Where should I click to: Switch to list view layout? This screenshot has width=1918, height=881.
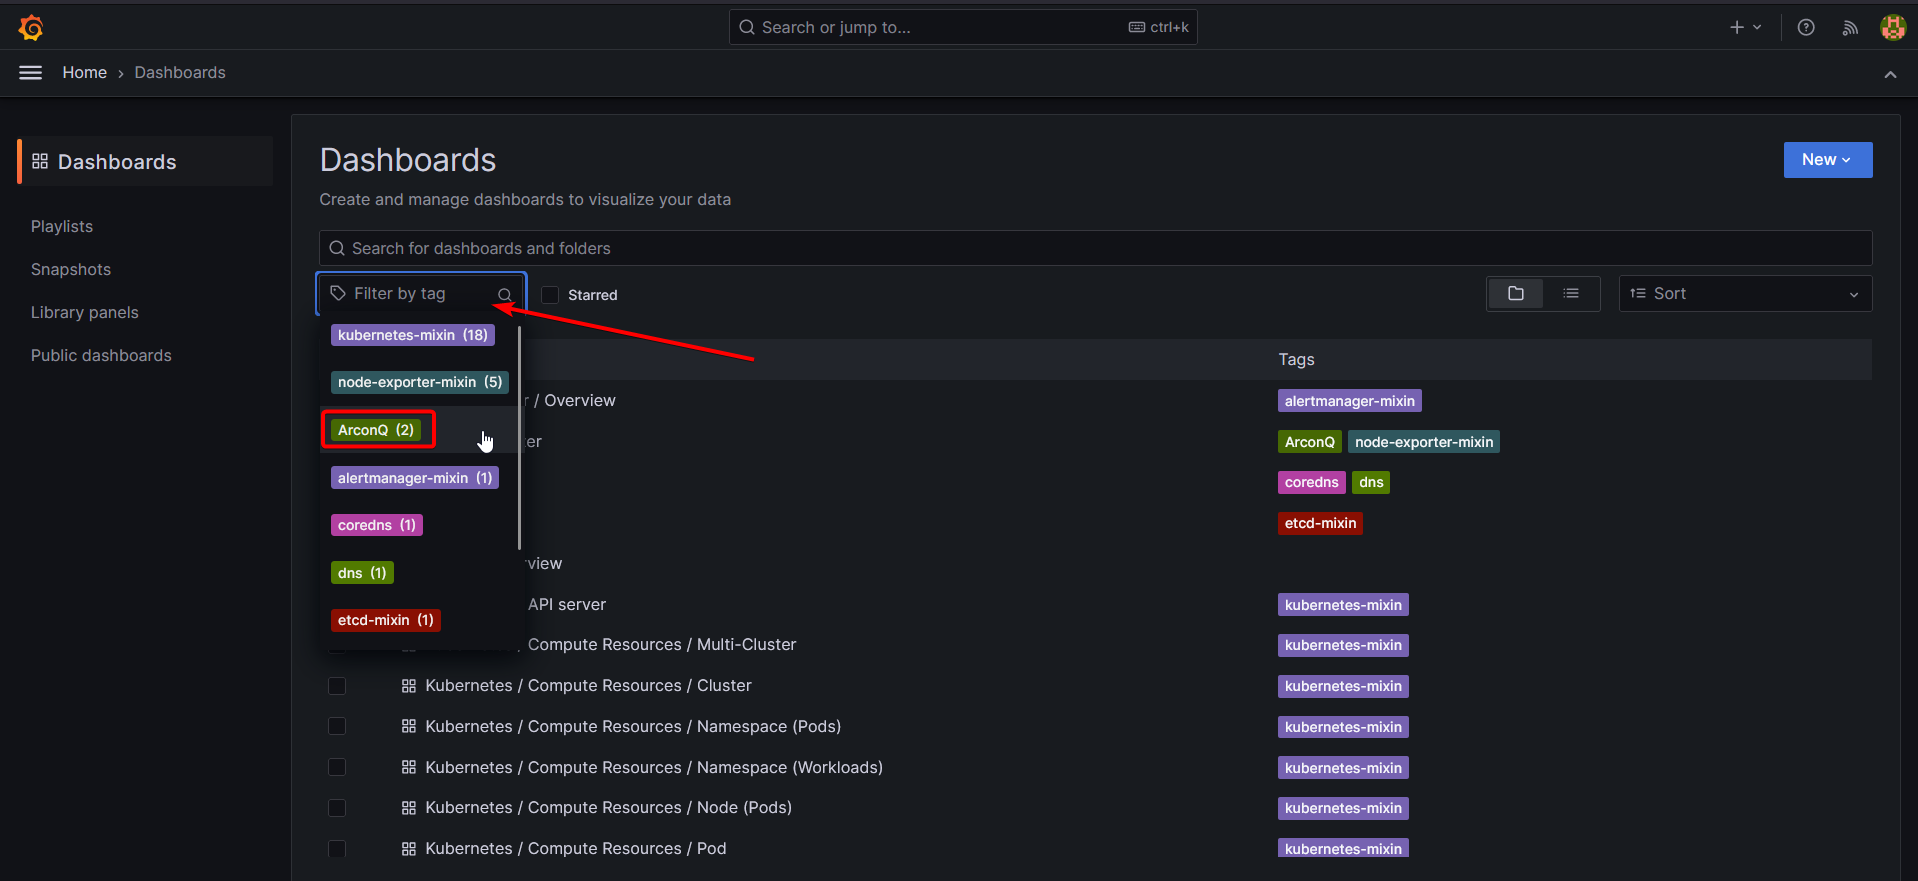click(1571, 293)
